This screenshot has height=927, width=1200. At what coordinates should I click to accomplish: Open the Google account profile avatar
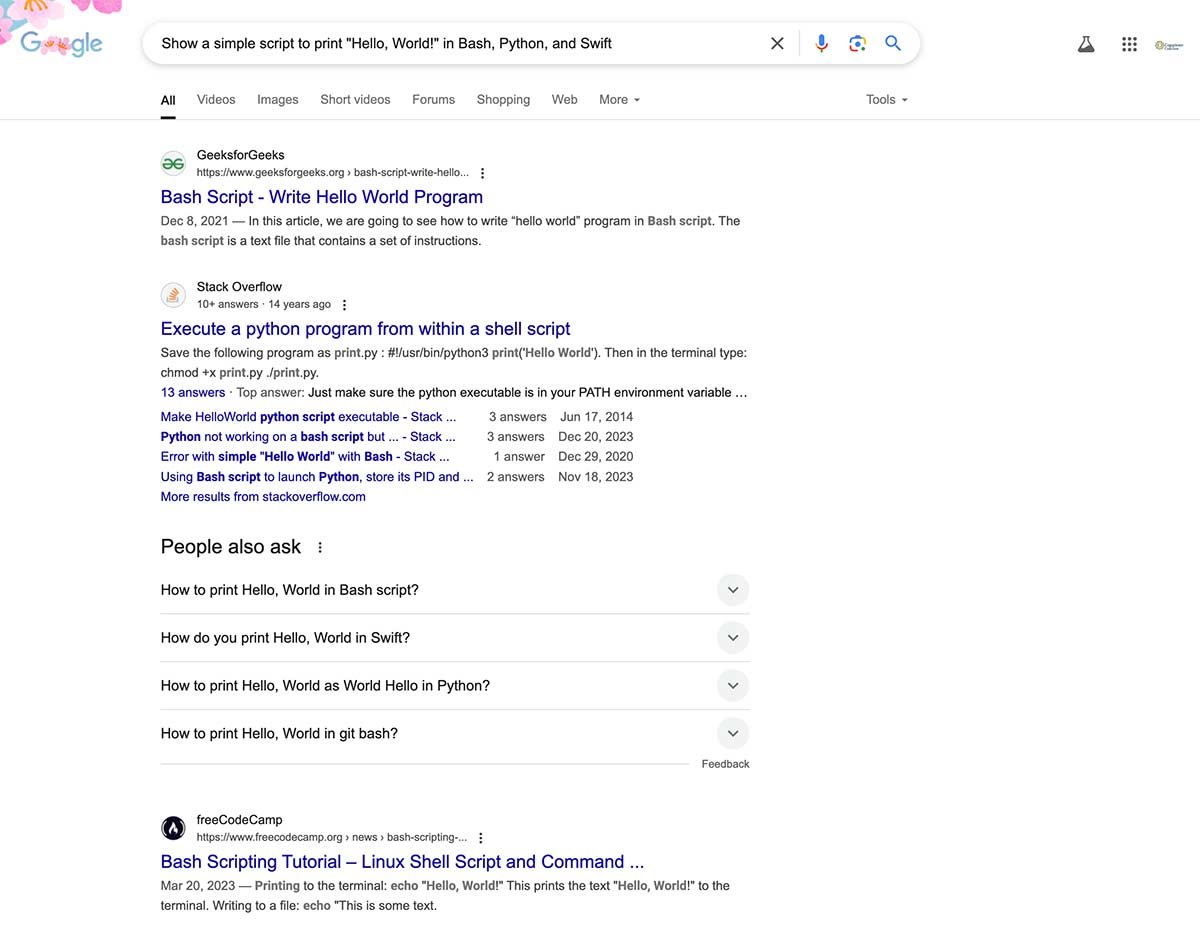click(1168, 45)
